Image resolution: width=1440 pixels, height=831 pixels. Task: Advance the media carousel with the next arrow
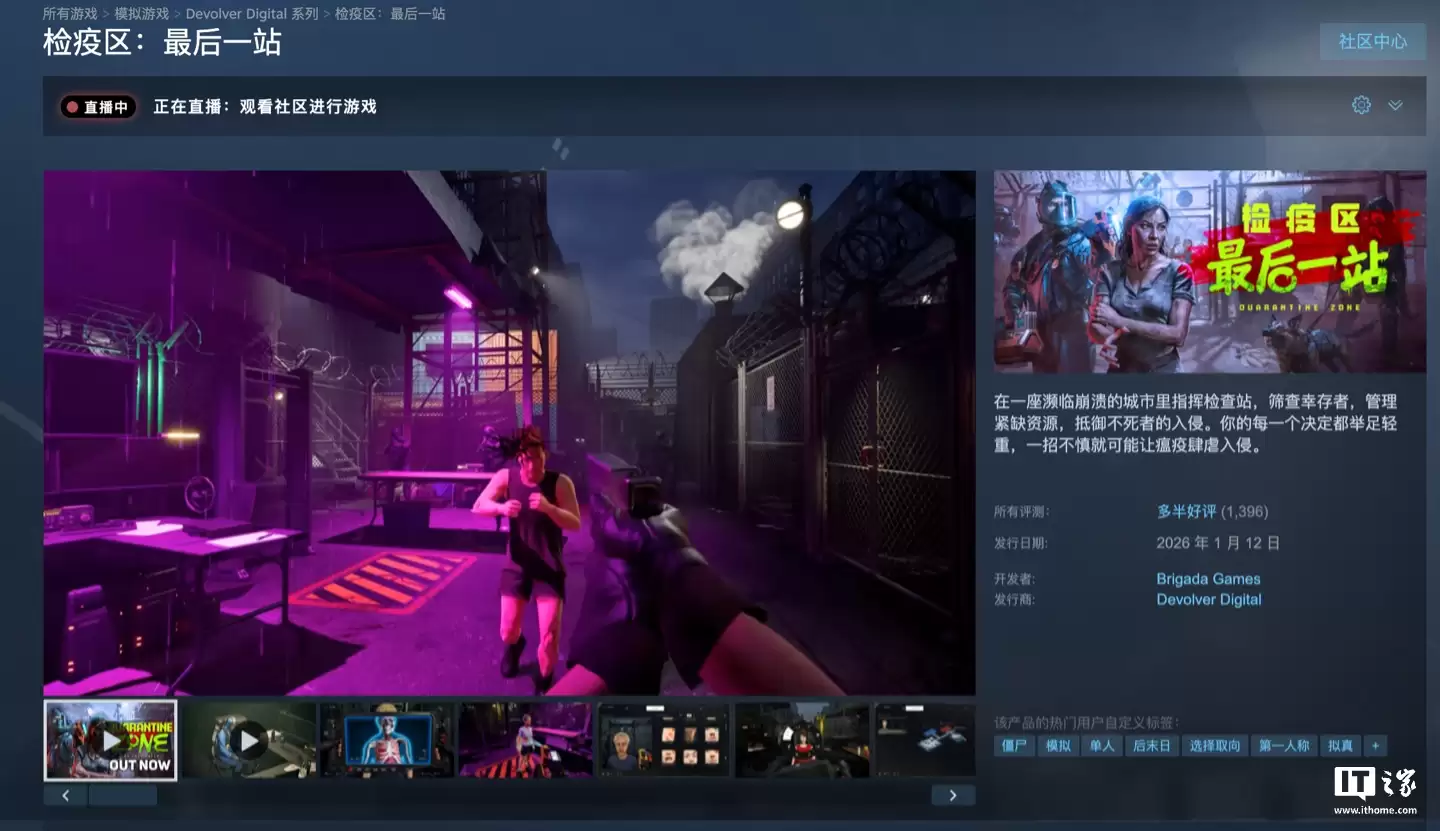click(953, 794)
